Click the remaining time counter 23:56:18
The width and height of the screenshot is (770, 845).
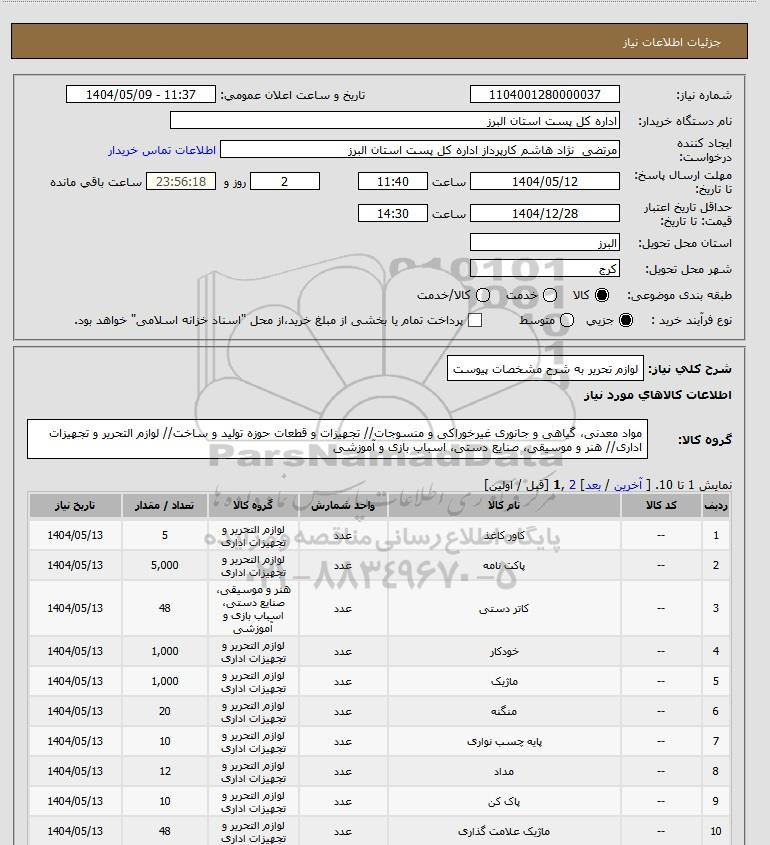point(181,182)
